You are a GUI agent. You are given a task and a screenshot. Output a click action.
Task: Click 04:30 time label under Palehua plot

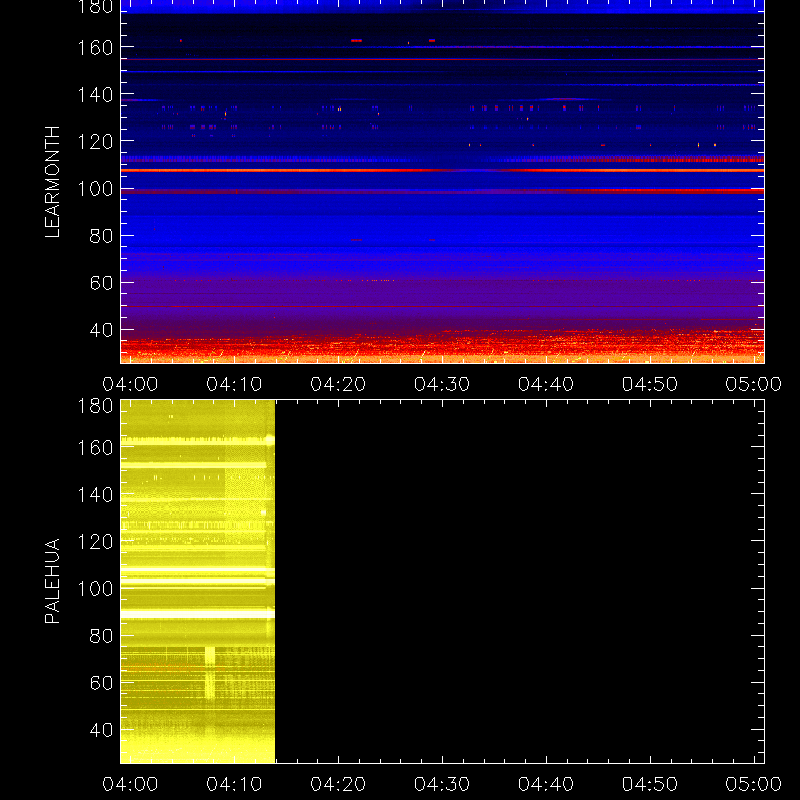[x=442, y=784]
